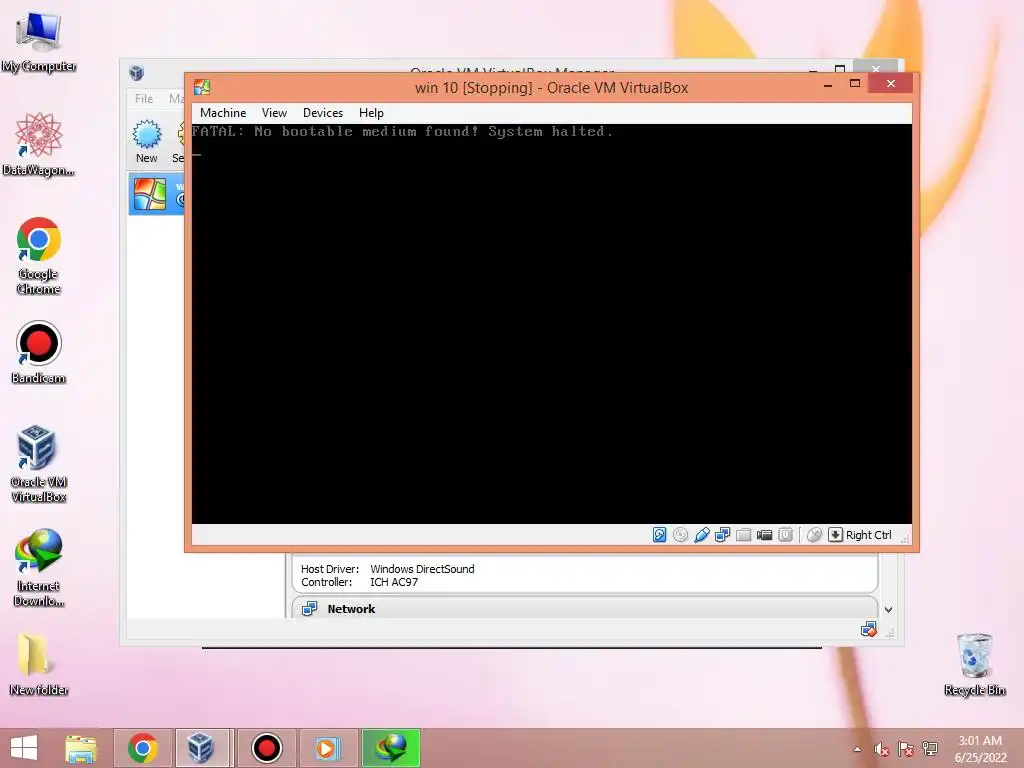Click the Network section title

351,609
